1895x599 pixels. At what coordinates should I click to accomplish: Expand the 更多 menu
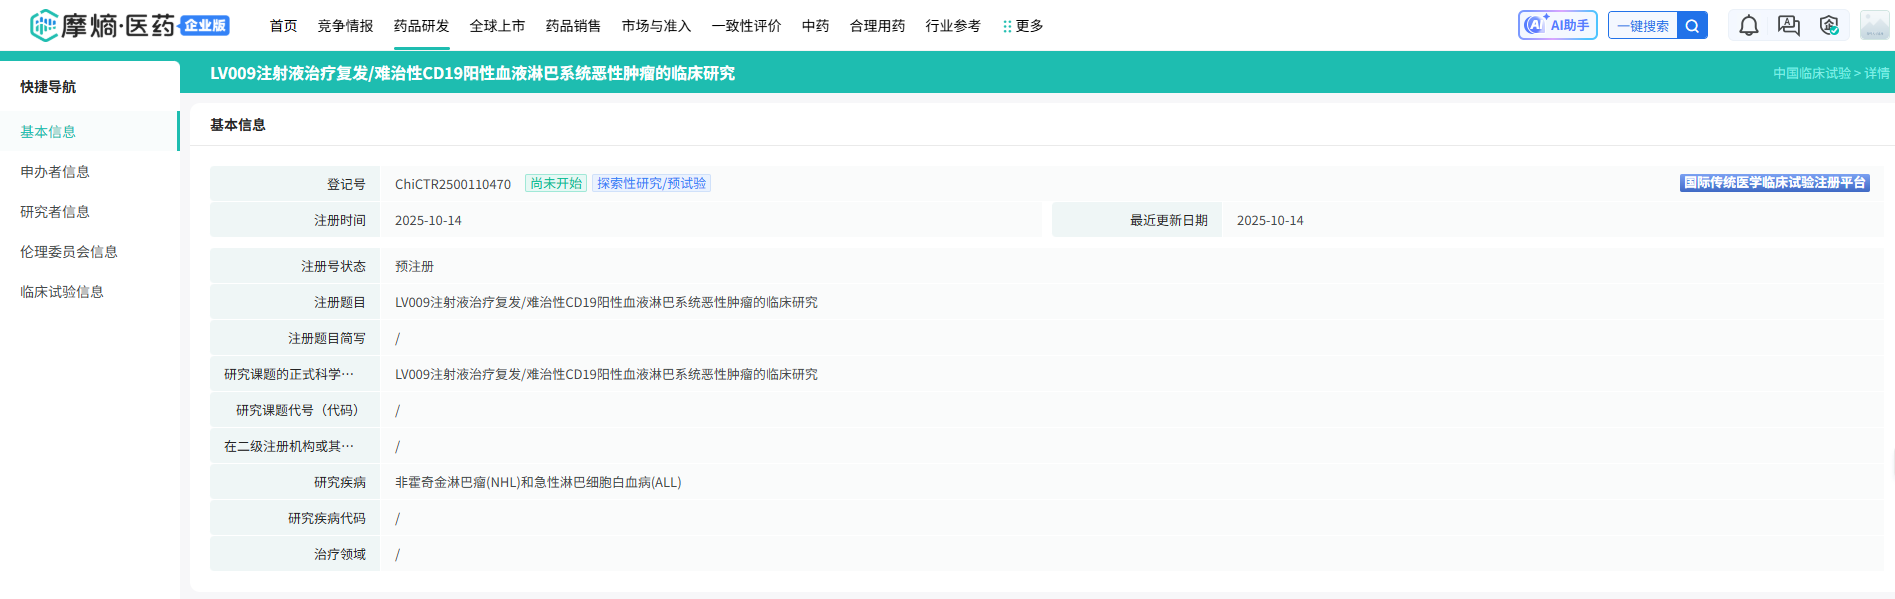tap(1023, 26)
